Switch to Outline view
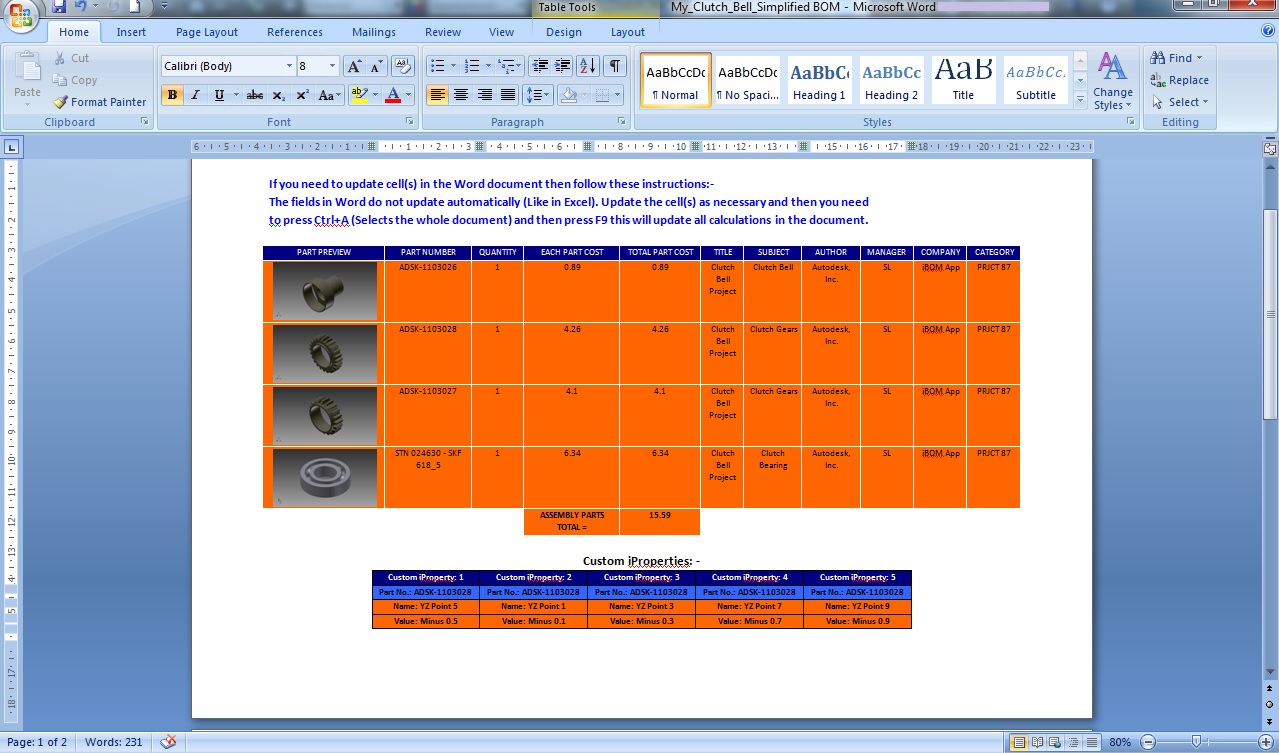The height and width of the screenshot is (753, 1279). pyautogui.click(x=1071, y=742)
